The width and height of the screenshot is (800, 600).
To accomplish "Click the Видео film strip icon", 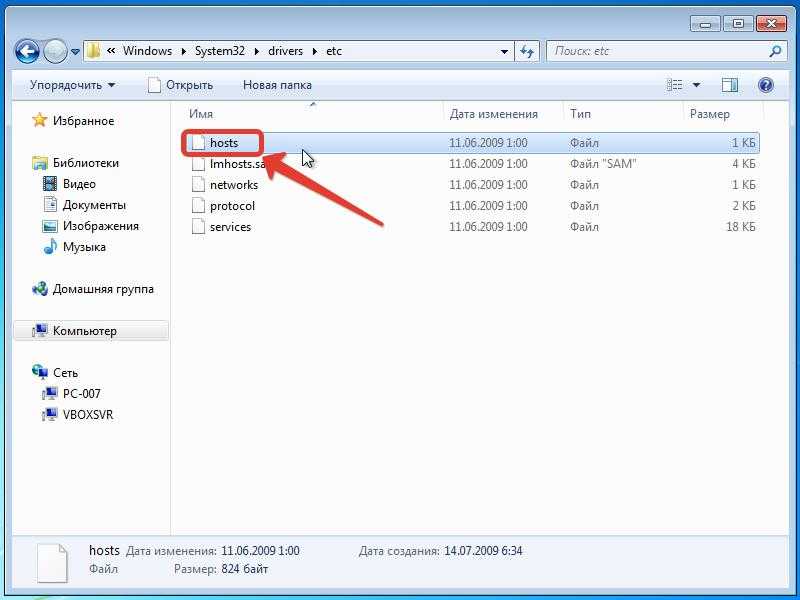I will click(x=50, y=184).
